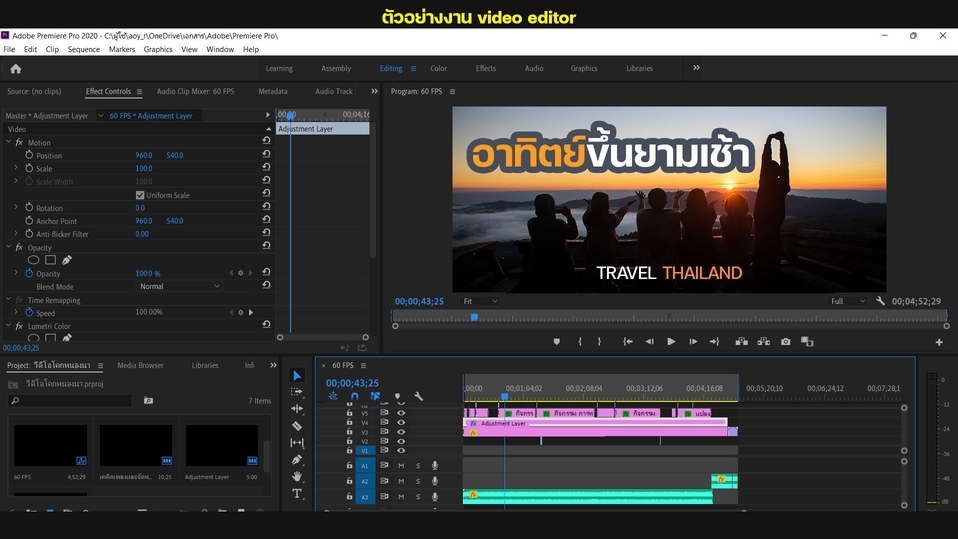The width and height of the screenshot is (958, 539).
Task: Enable voice-over record on A3
Action: (x=435, y=497)
